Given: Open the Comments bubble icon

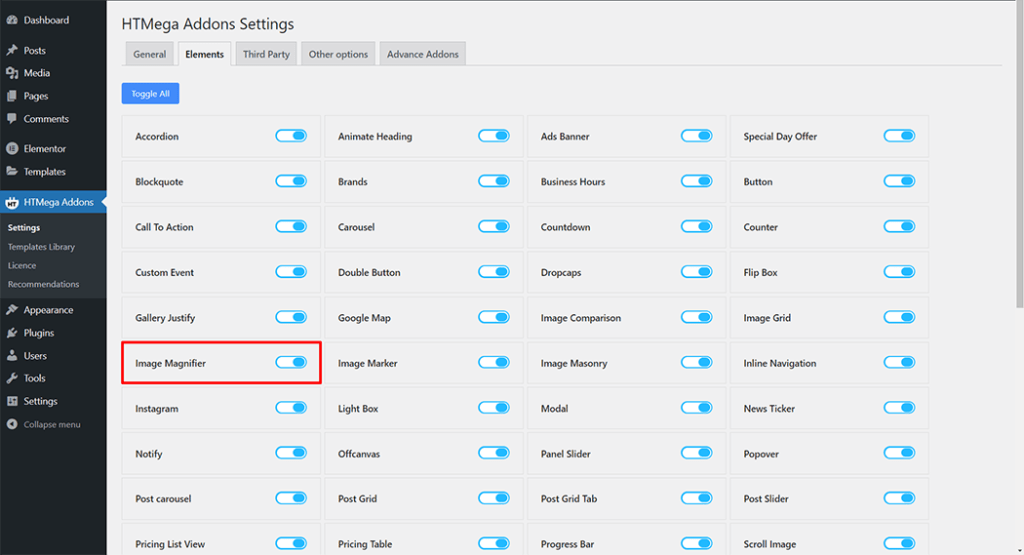Looking at the screenshot, I should point(12,119).
